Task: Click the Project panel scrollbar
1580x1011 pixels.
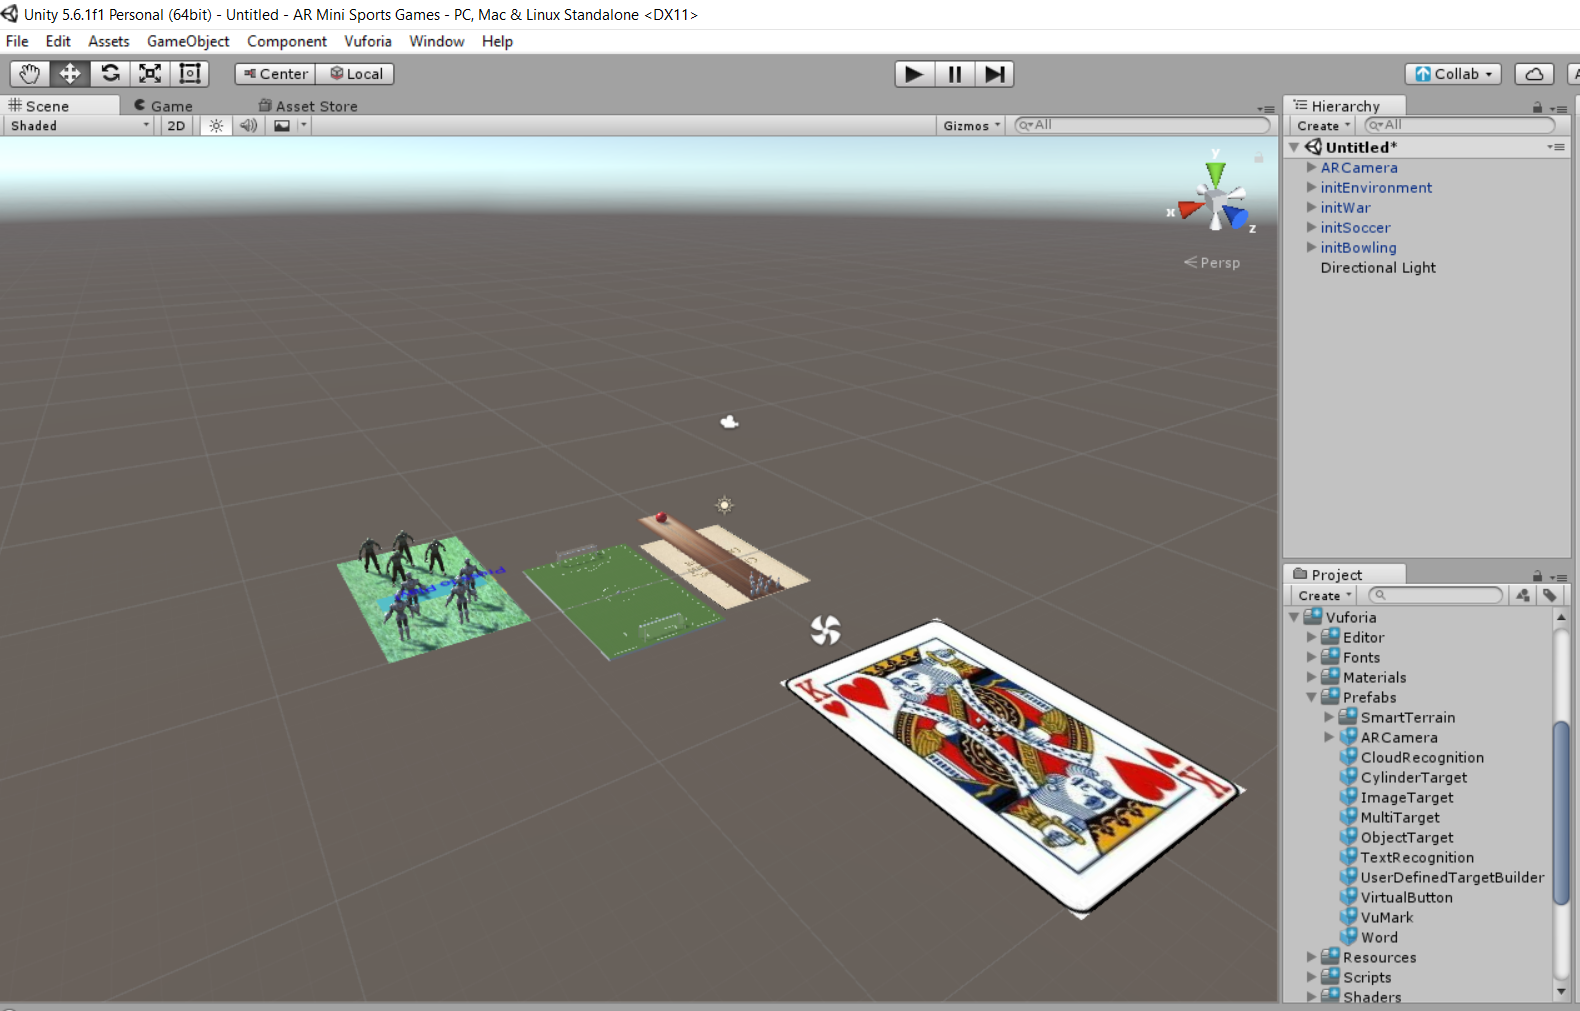Action: point(1561,811)
